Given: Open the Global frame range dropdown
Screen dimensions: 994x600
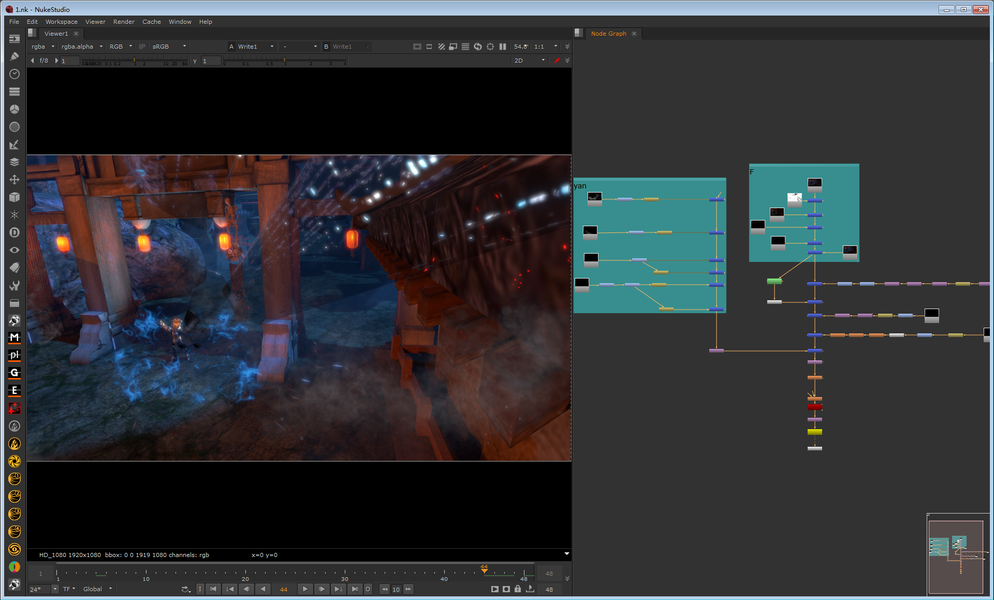Looking at the screenshot, I should [97, 589].
